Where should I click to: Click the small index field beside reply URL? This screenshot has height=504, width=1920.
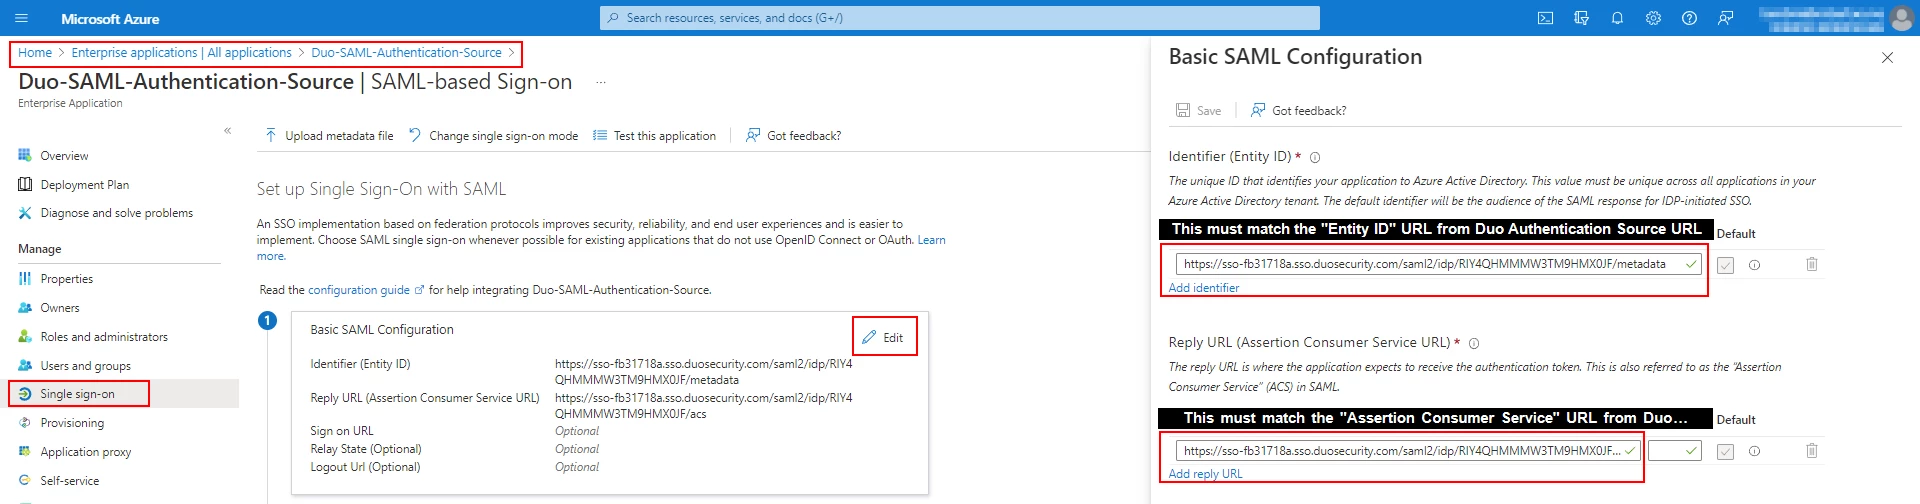pyautogui.click(x=1675, y=451)
